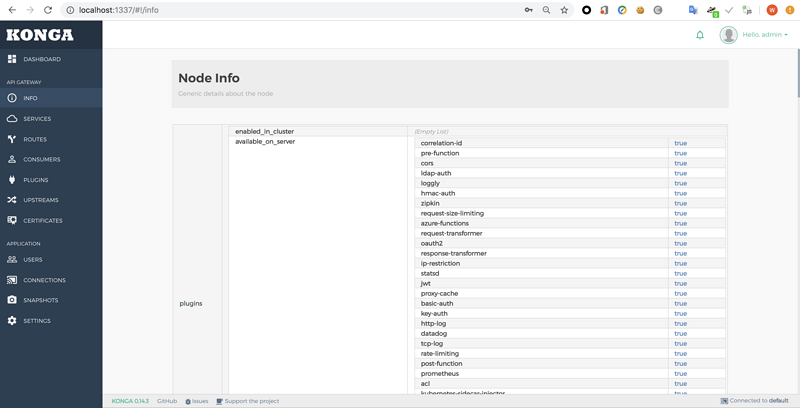Click the Upstreams shuffle icon
This screenshot has height=408, width=800.
(x=12, y=200)
